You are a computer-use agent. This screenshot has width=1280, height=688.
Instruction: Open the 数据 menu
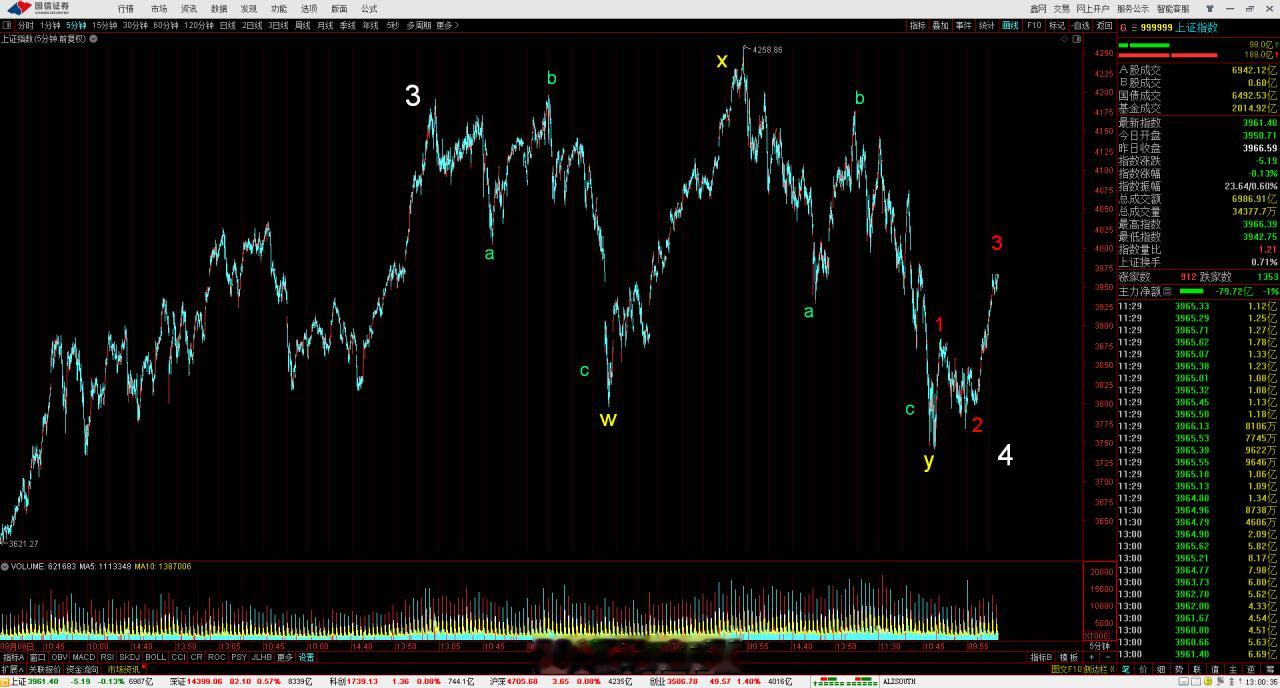(219, 8)
